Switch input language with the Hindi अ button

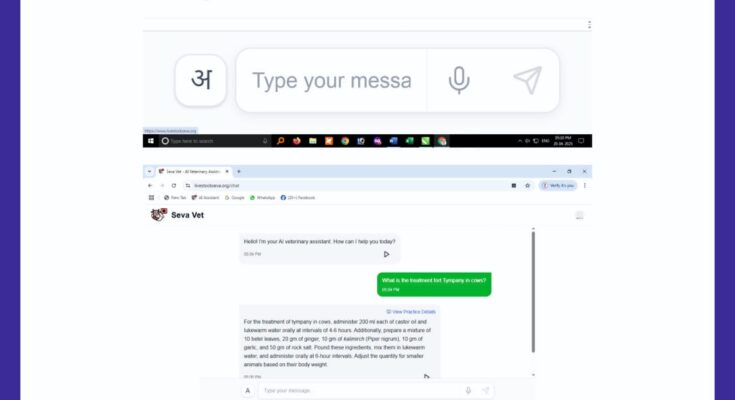(201, 80)
